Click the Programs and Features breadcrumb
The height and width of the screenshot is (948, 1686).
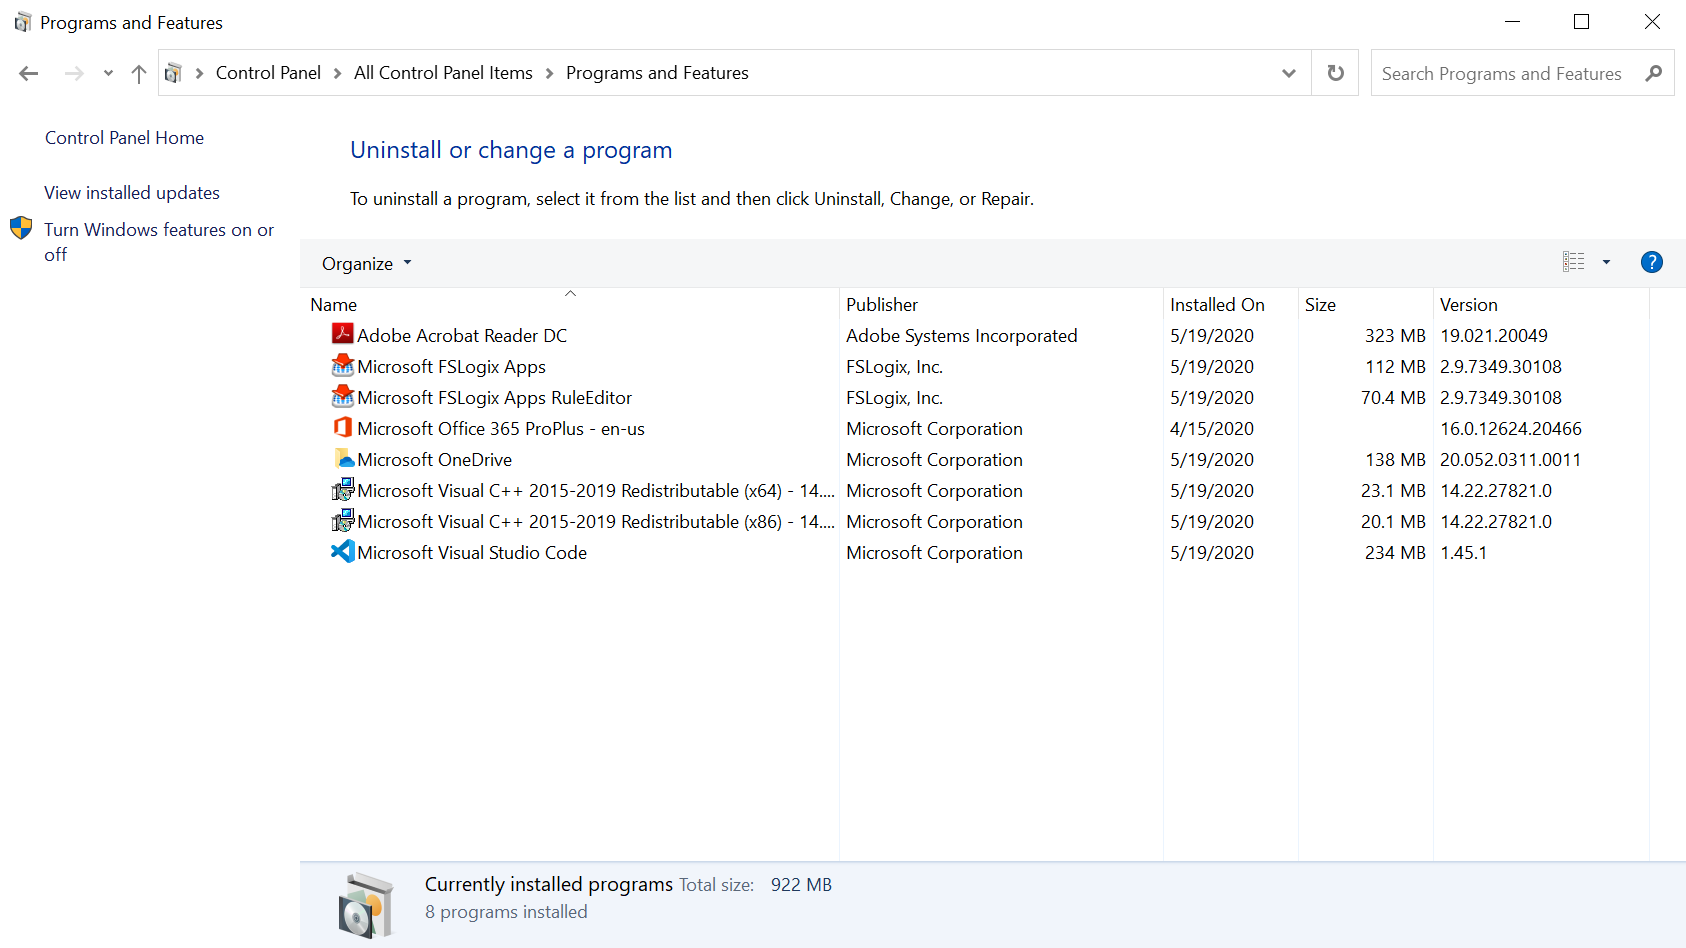pos(657,73)
